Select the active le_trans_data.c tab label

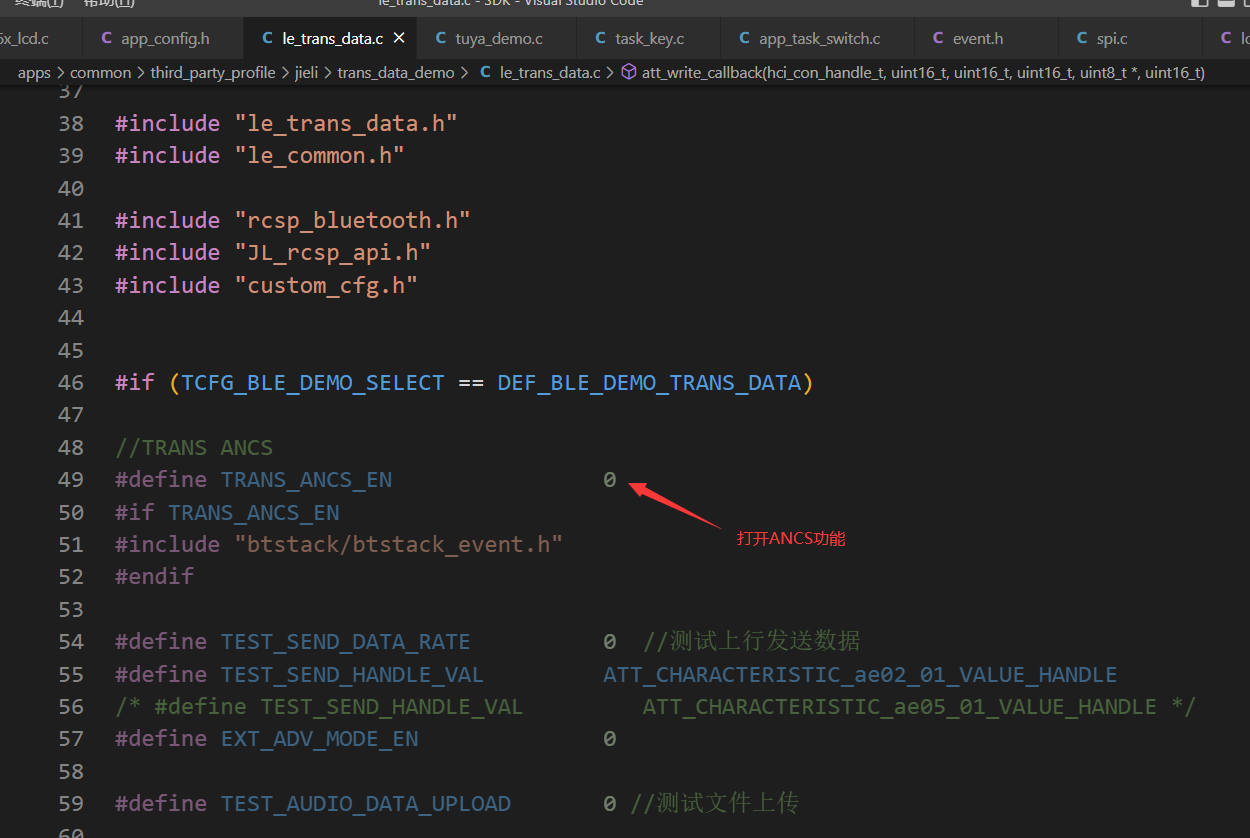[x=332, y=38]
